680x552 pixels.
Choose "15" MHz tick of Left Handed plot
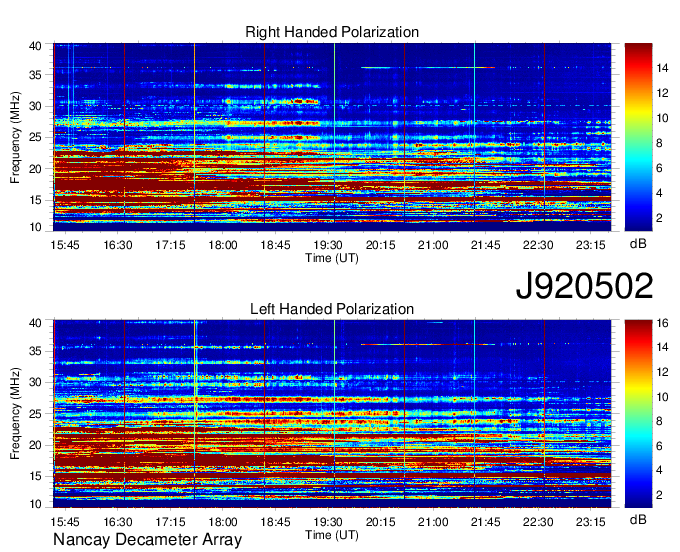pos(35,477)
